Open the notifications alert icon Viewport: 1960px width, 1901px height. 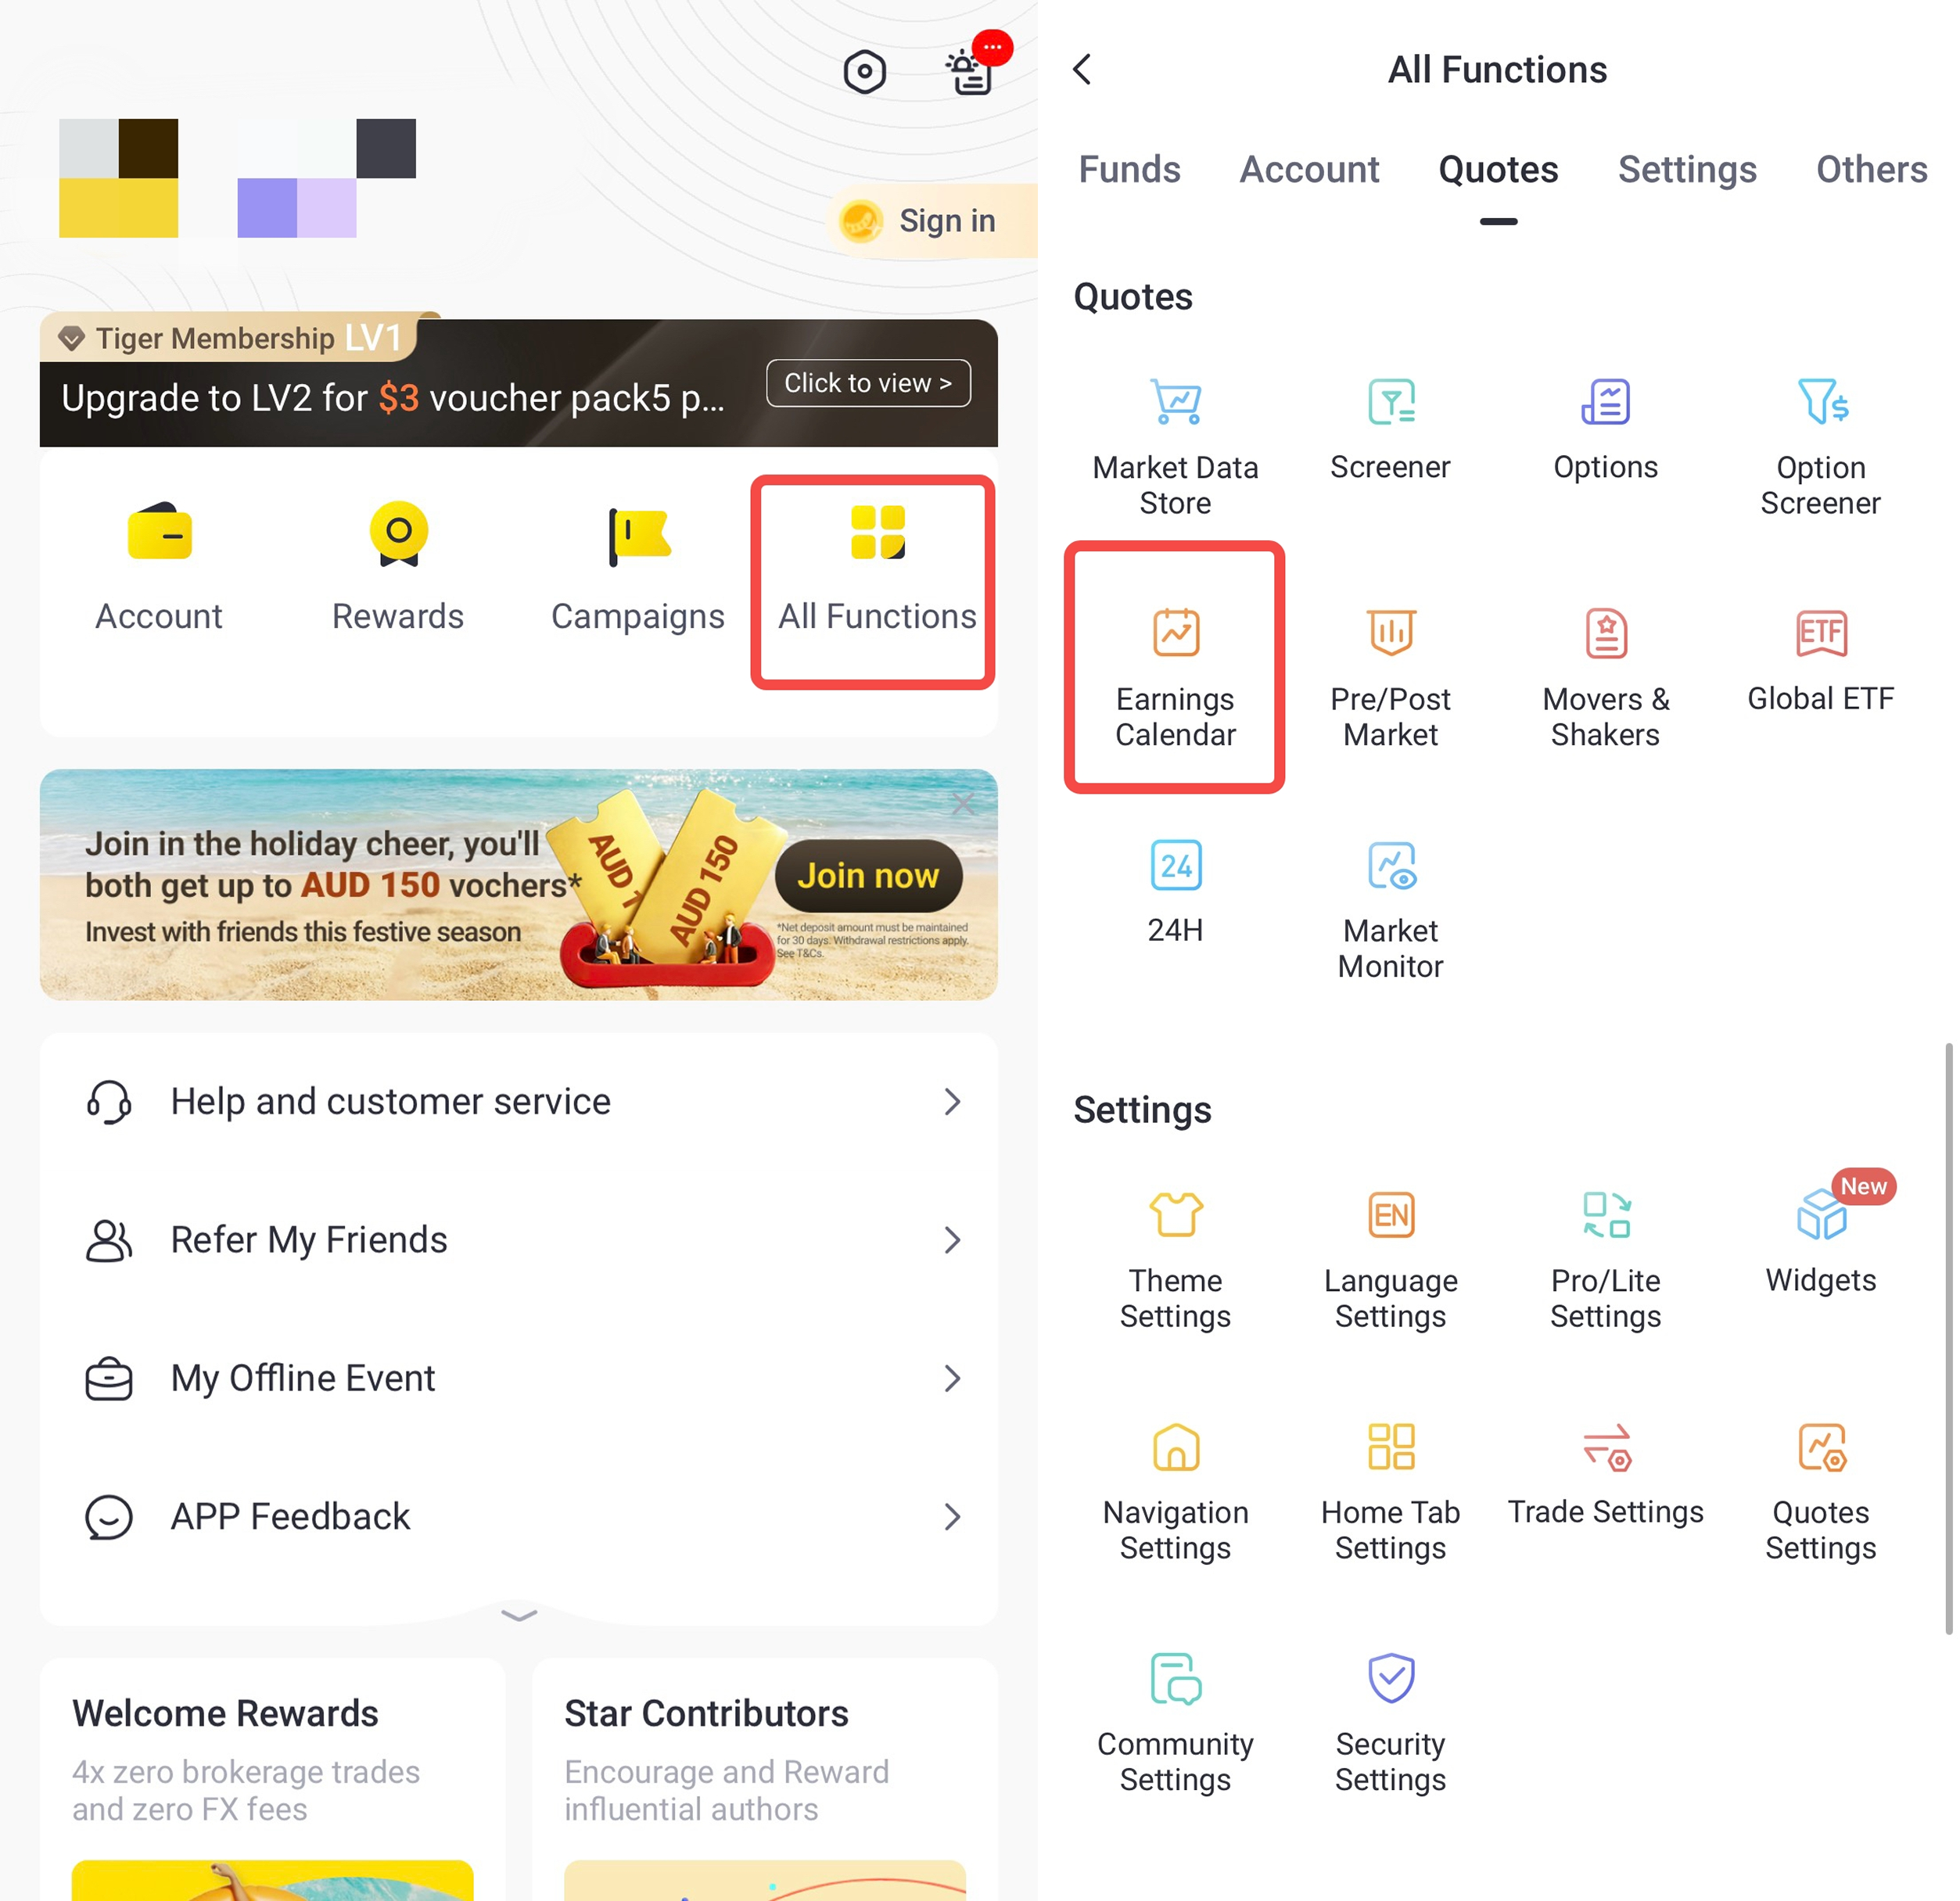(970, 71)
